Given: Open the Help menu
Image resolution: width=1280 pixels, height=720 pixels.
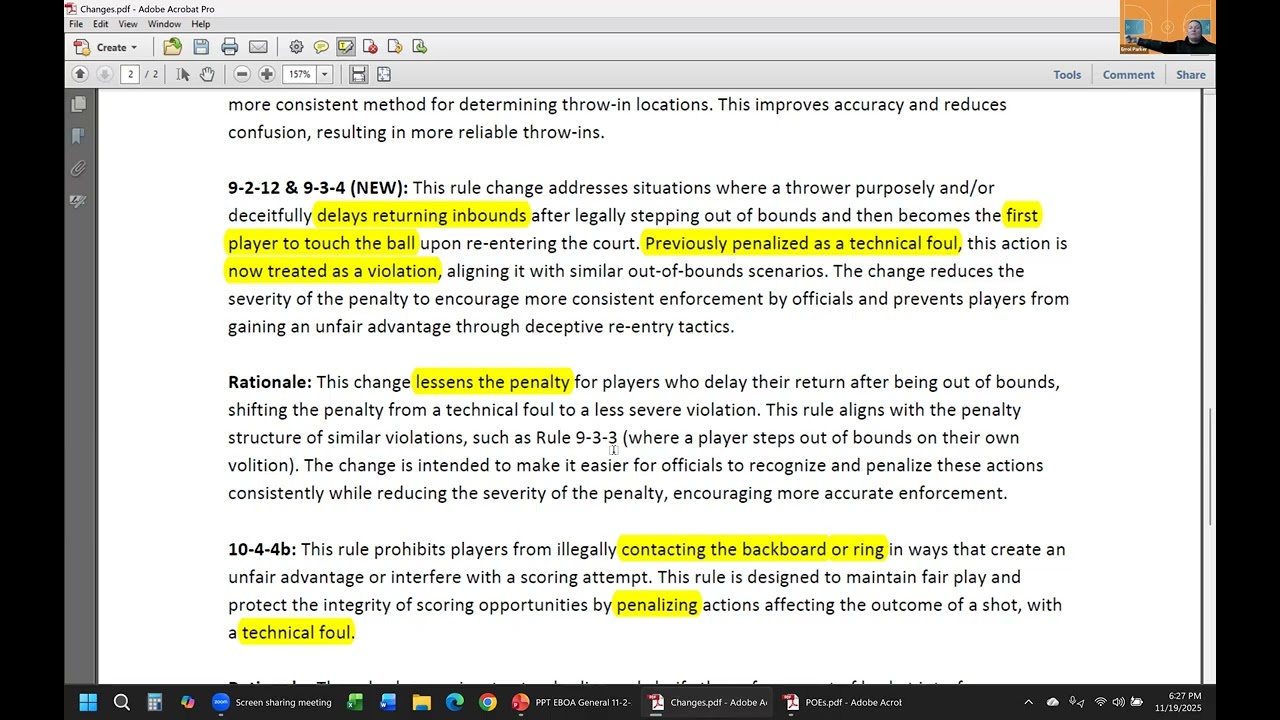Looking at the screenshot, I should [x=200, y=24].
